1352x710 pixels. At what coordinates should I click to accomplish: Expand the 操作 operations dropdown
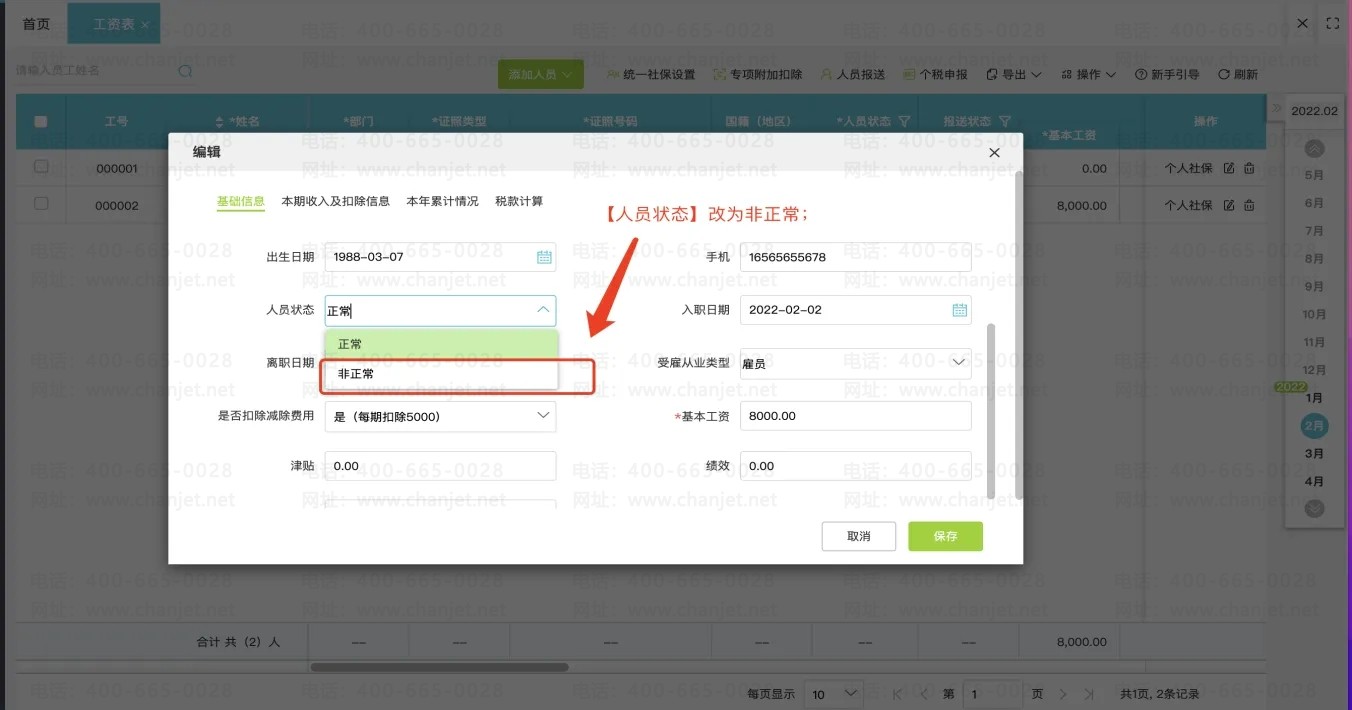click(1089, 75)
